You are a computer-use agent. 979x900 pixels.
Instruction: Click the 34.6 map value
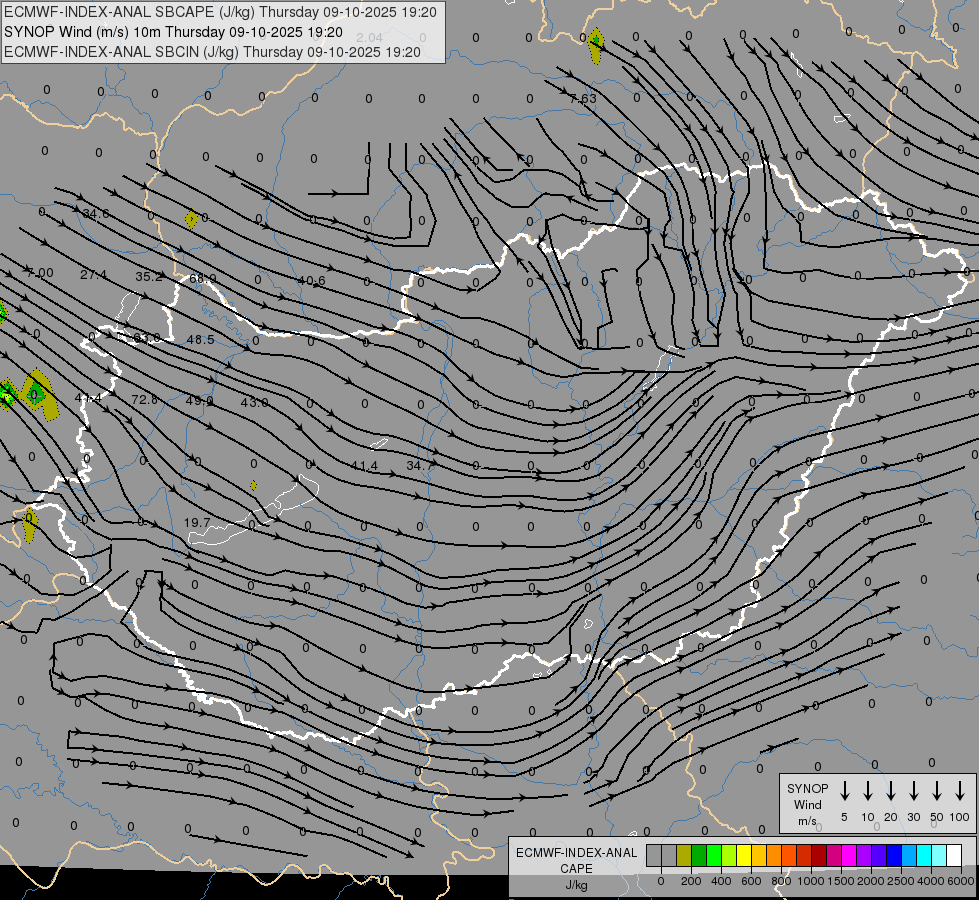pyautogui.click(x=96, y=214)
